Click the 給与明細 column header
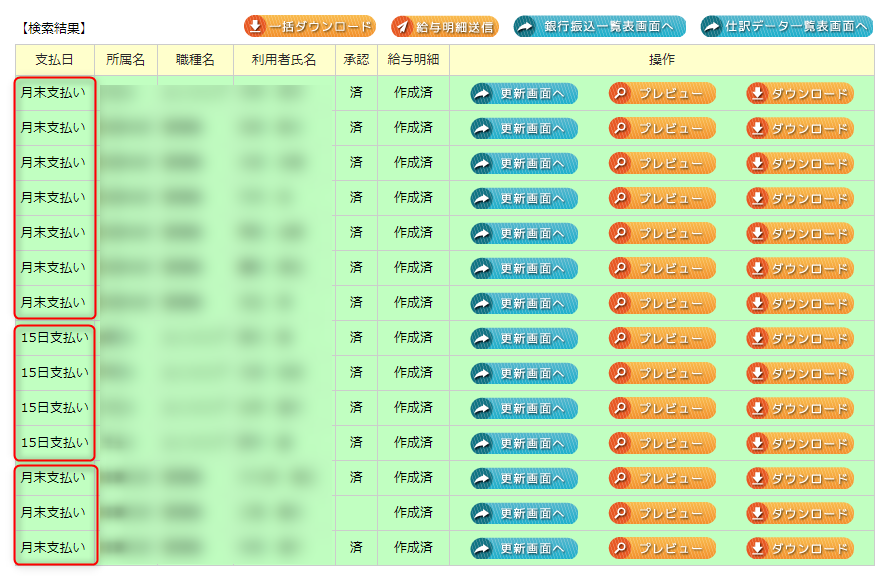The height and width of the screenshot is (576, 889). click(413, 60)
